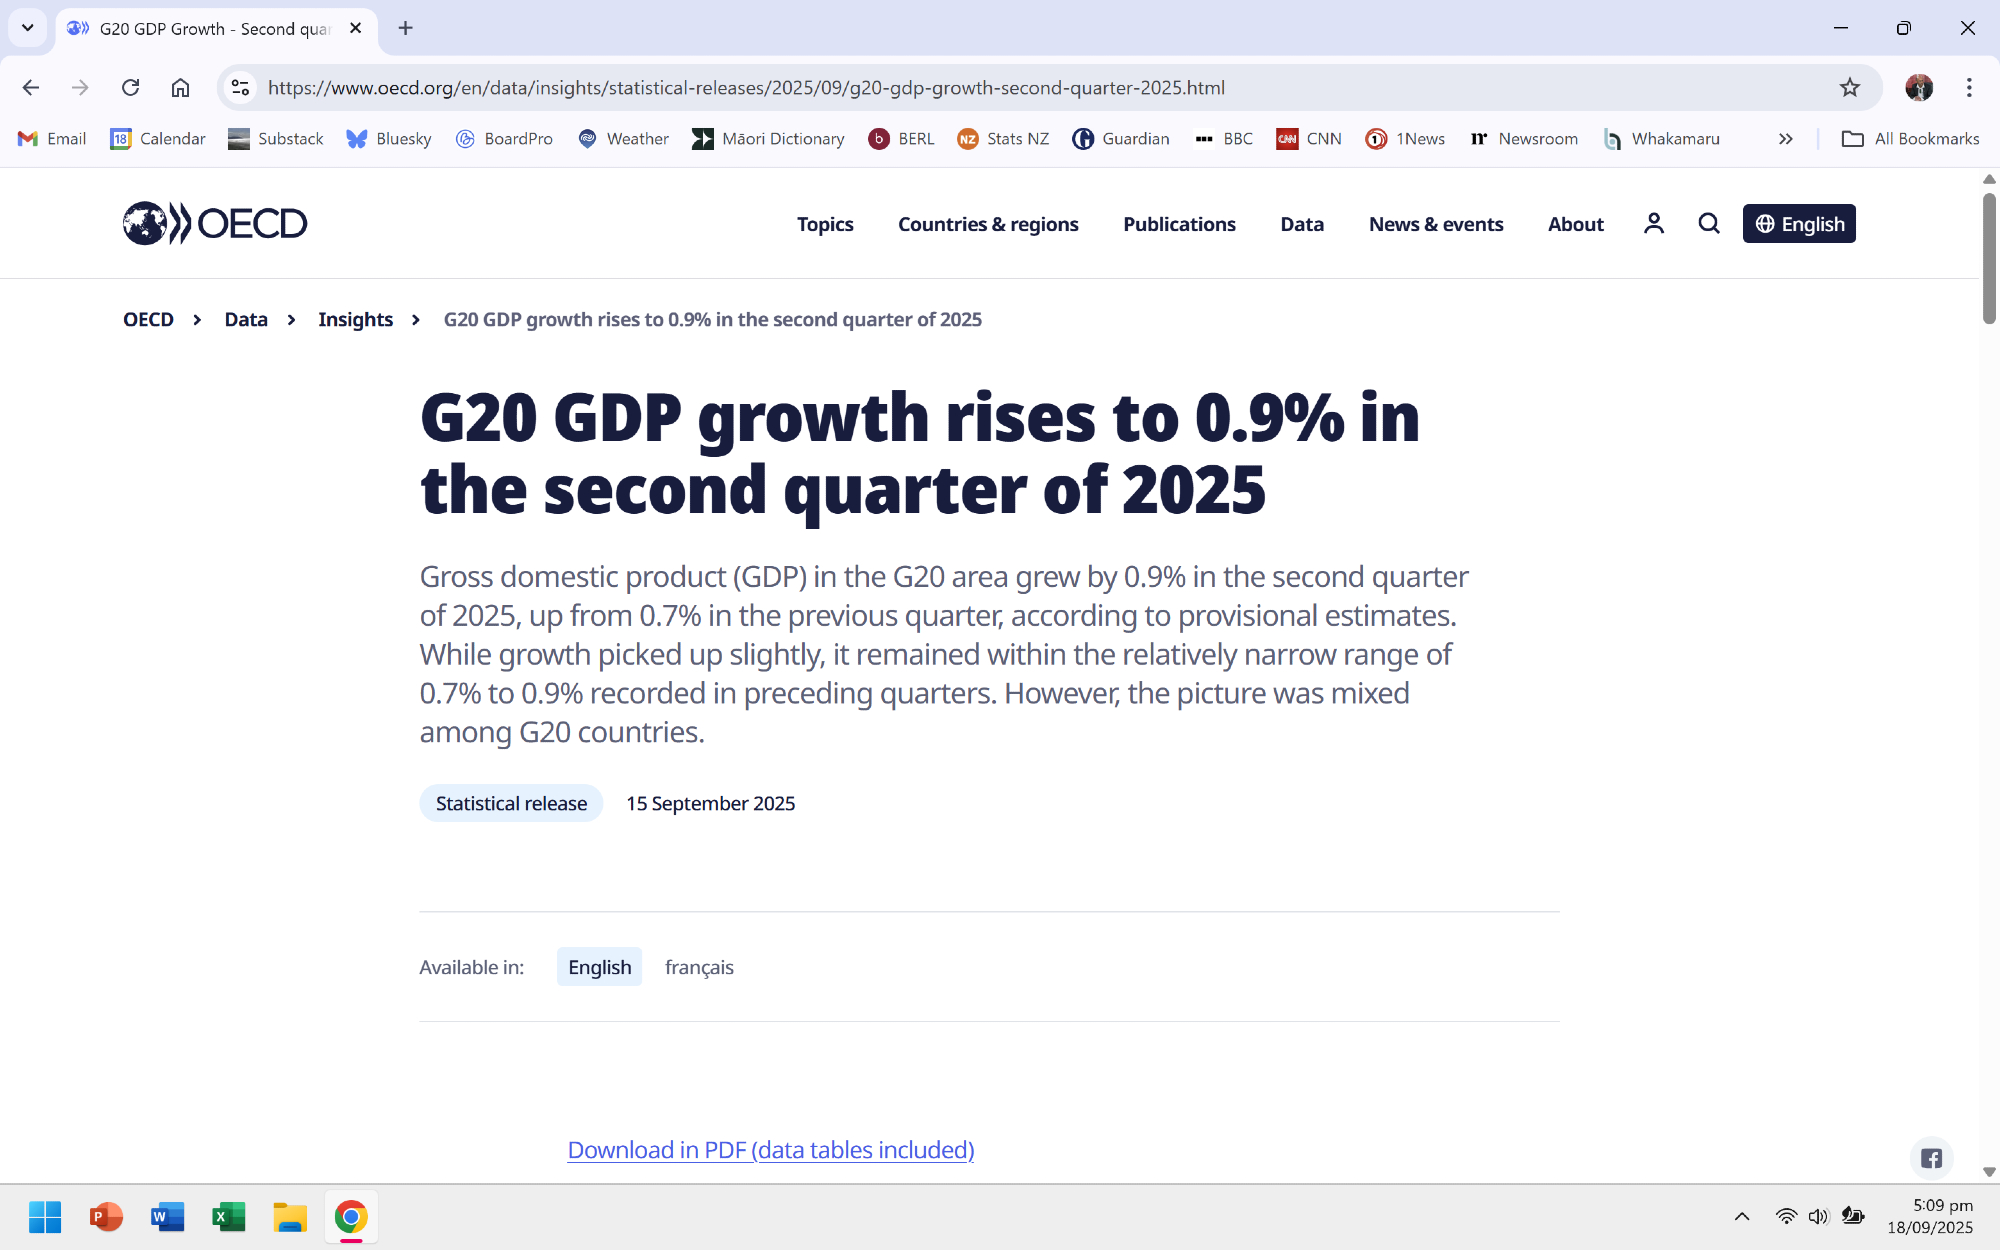Open the tab search dropdown arrow
This screenshot has height=1250, width=2000.
tap(28, 28)
